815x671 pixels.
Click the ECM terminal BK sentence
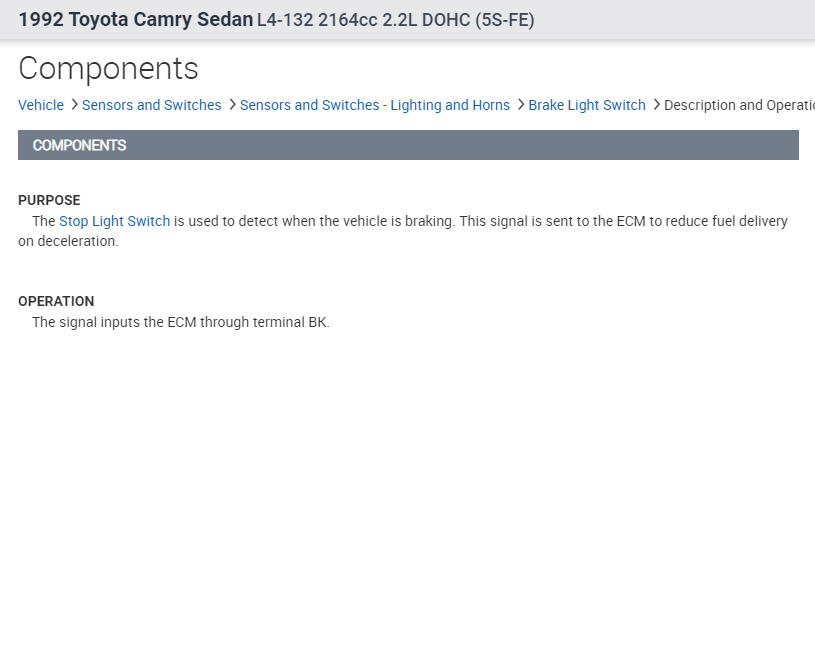pos(180,322)
